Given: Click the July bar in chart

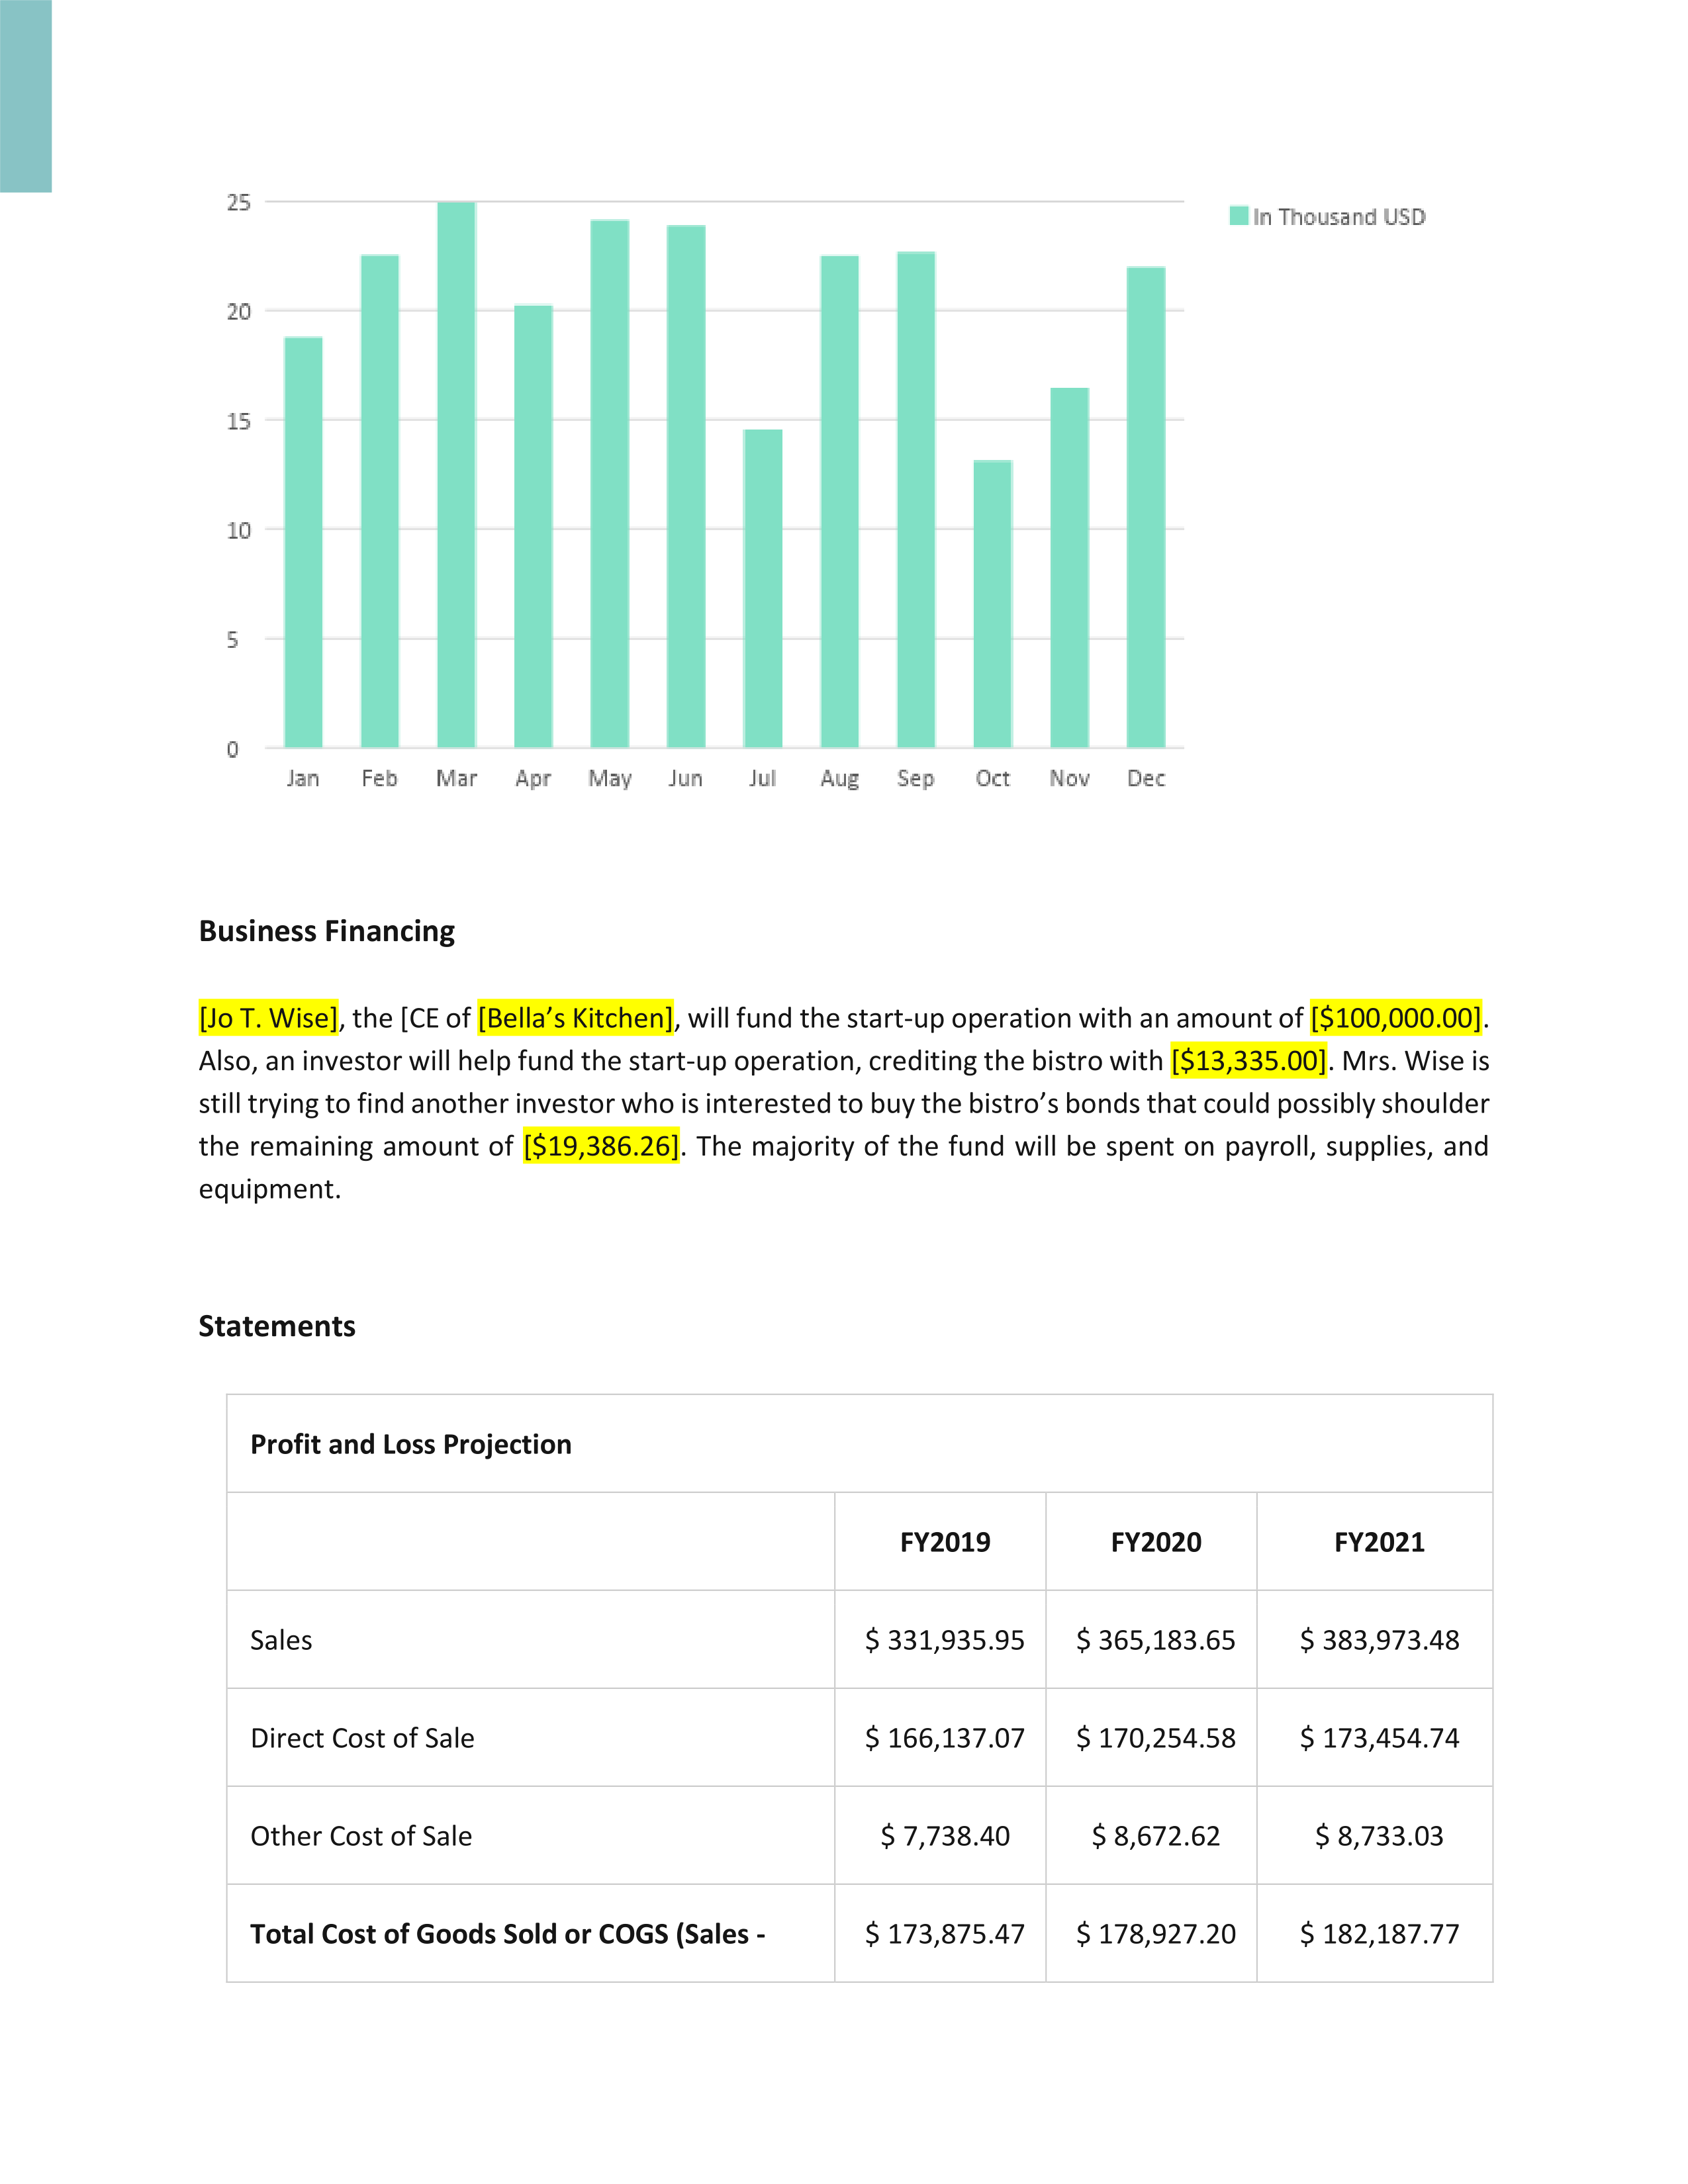Looking at the screenshot, I should click(763, 589).
